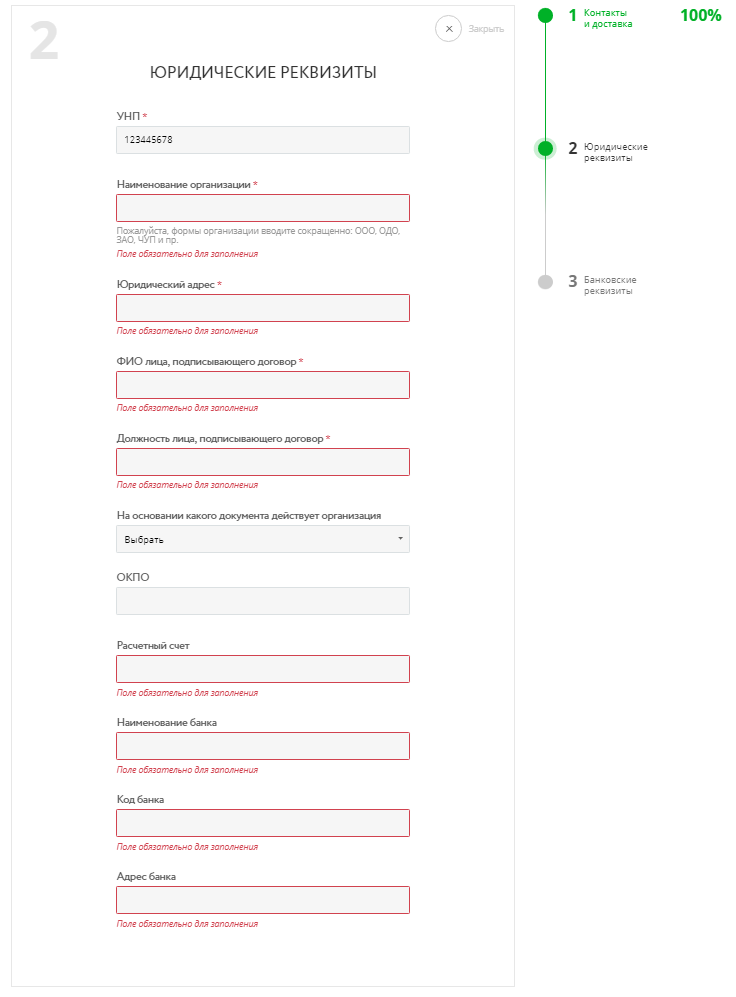The image size is (736, 997).
Task: Go to 'Контакты и доставка' step
Action: 608,18
